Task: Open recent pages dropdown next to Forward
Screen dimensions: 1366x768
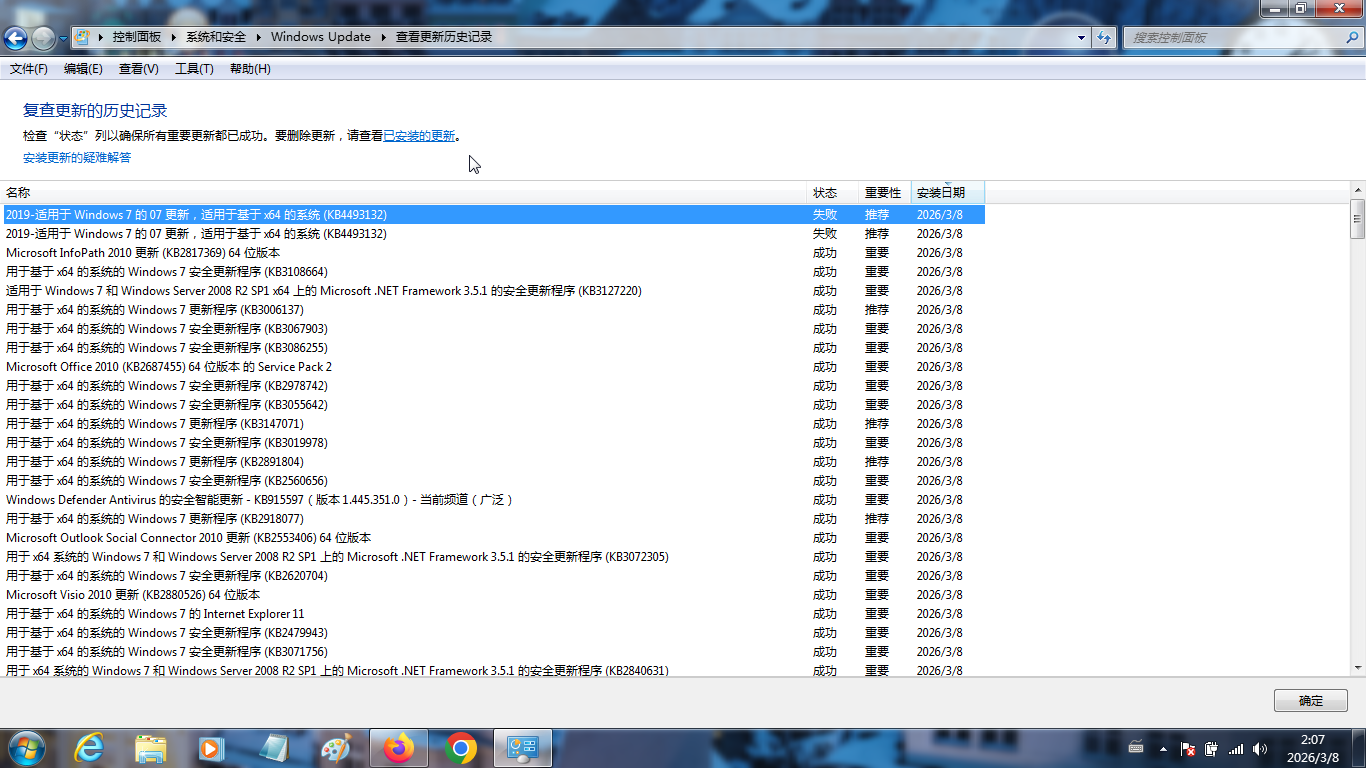Action: 63,38
